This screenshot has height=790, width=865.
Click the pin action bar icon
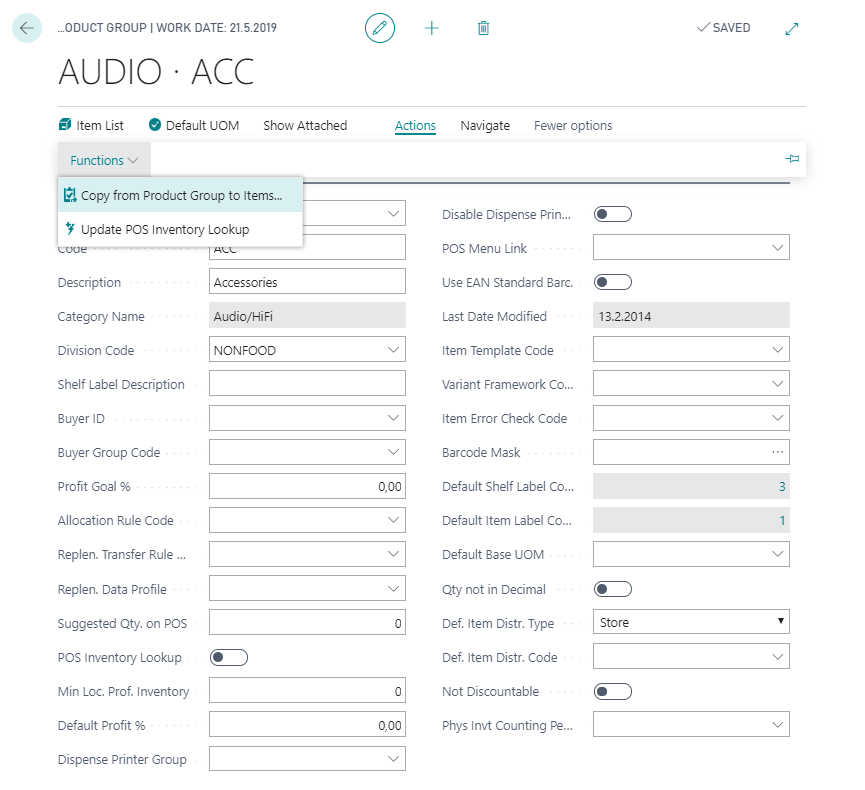click(x=792, y=159)
